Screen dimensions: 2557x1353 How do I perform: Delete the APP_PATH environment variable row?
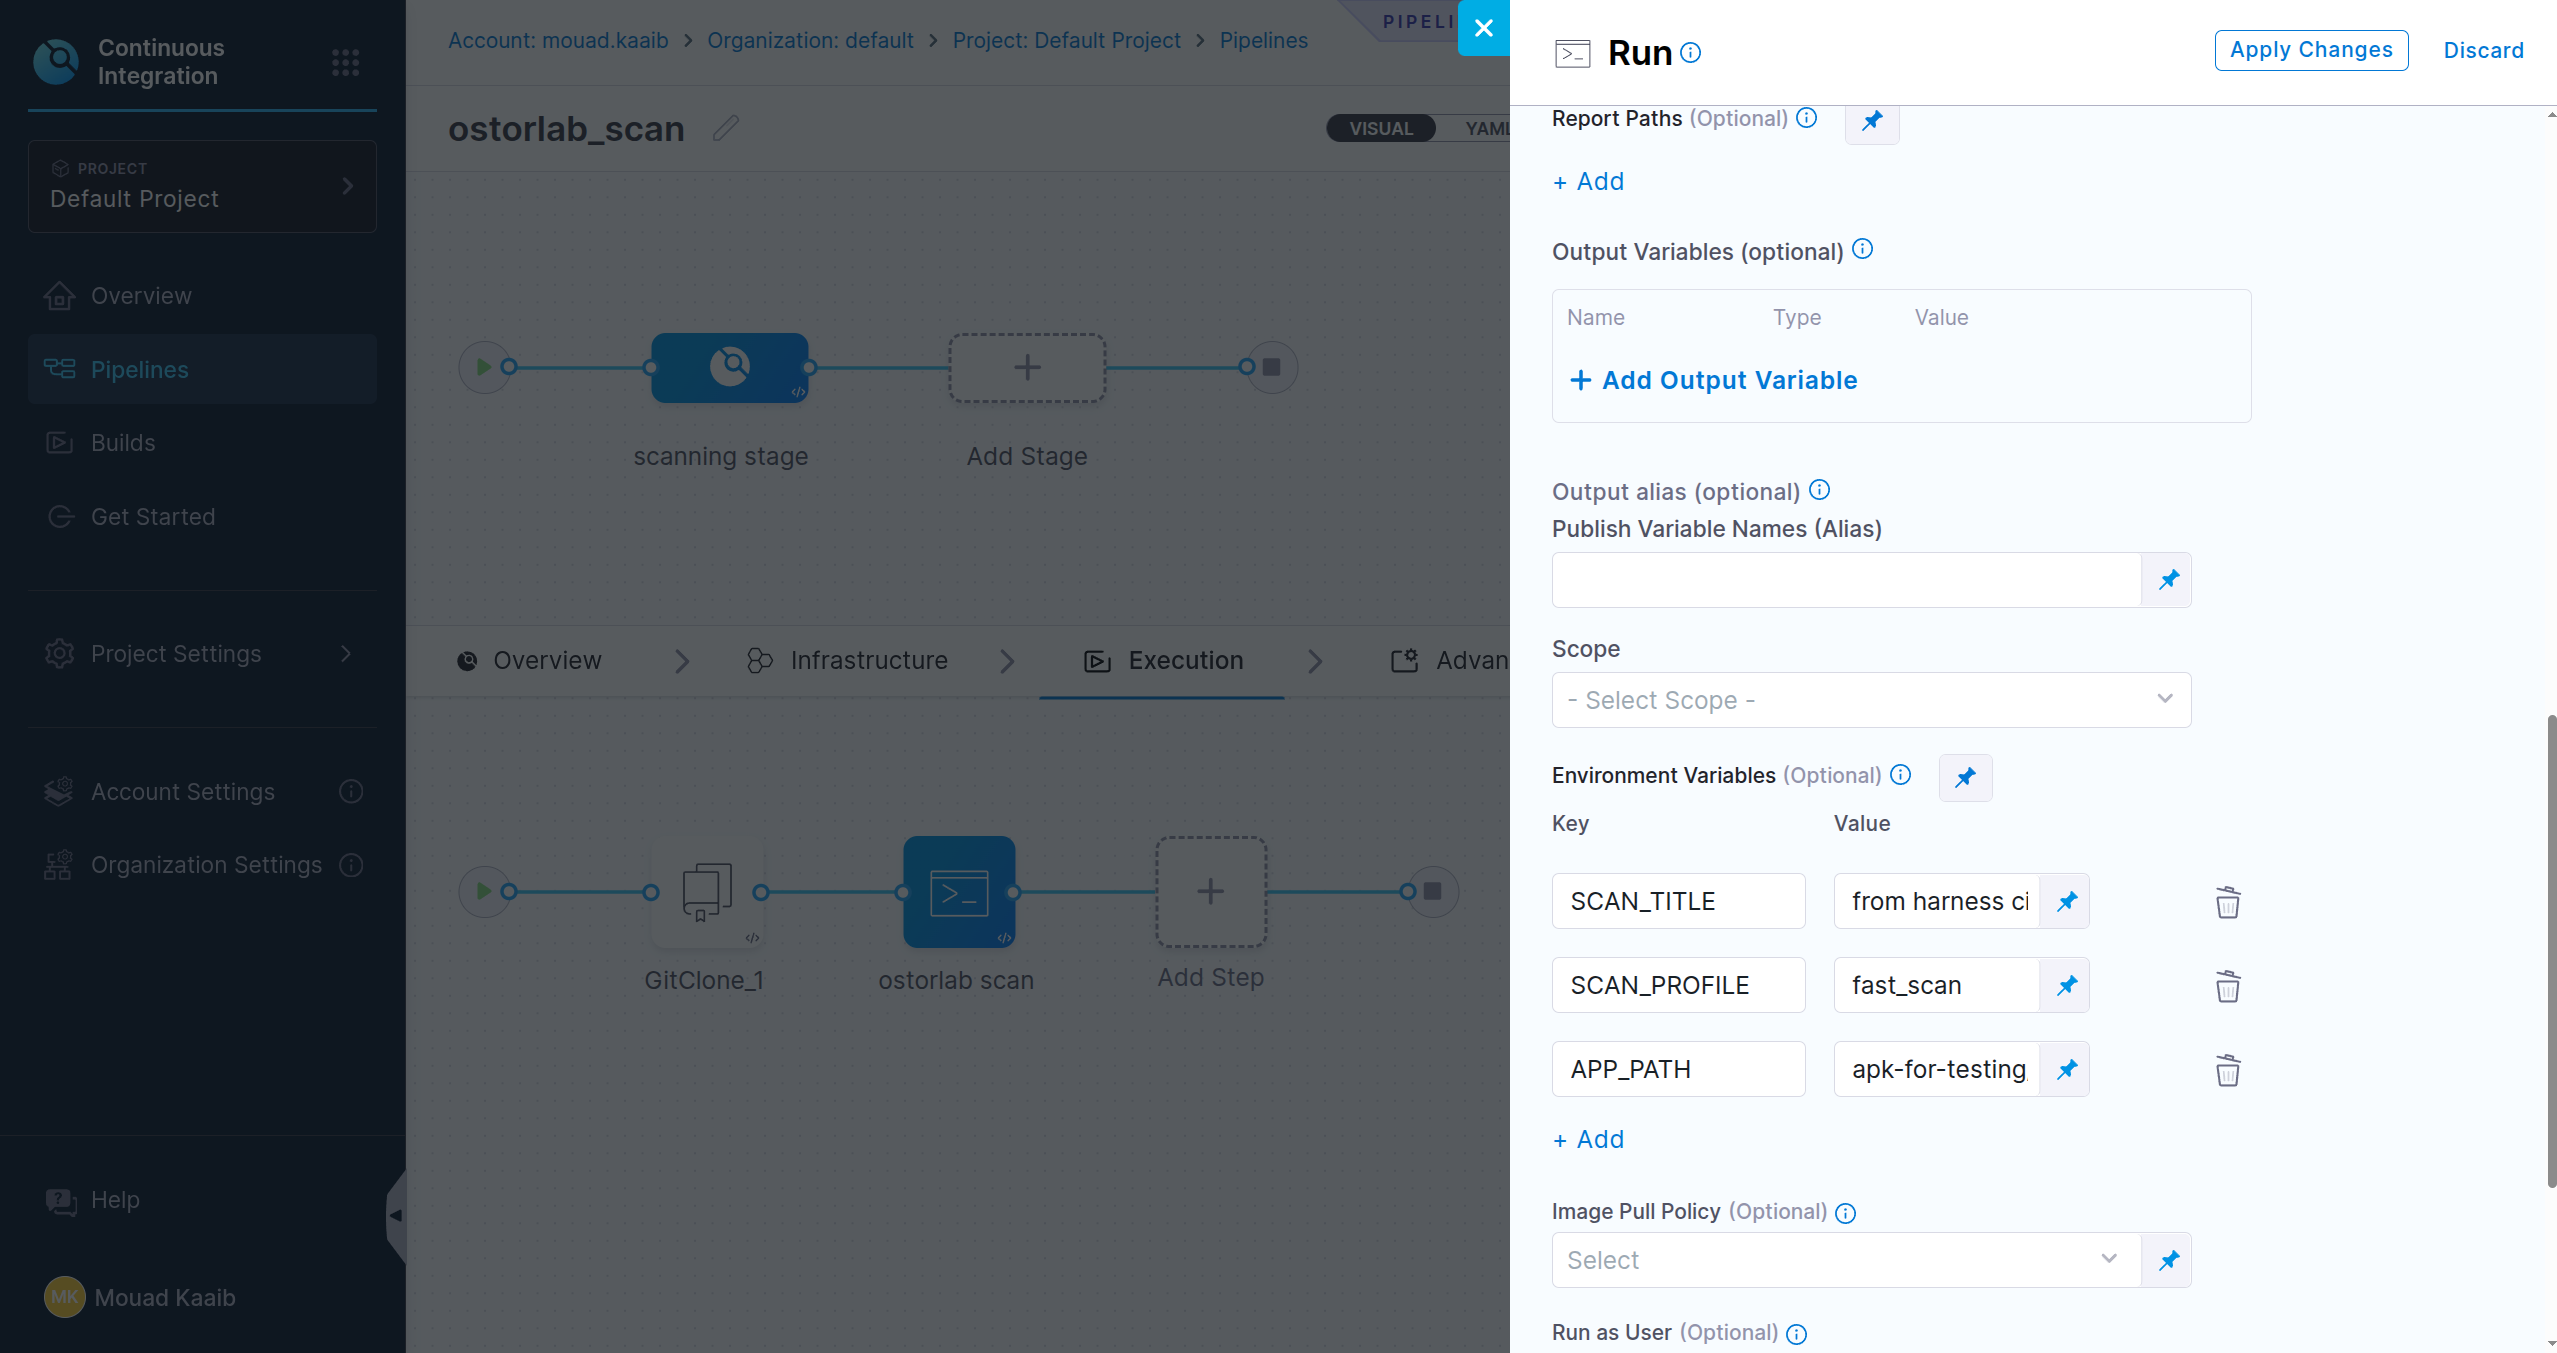(2227, 1070)
